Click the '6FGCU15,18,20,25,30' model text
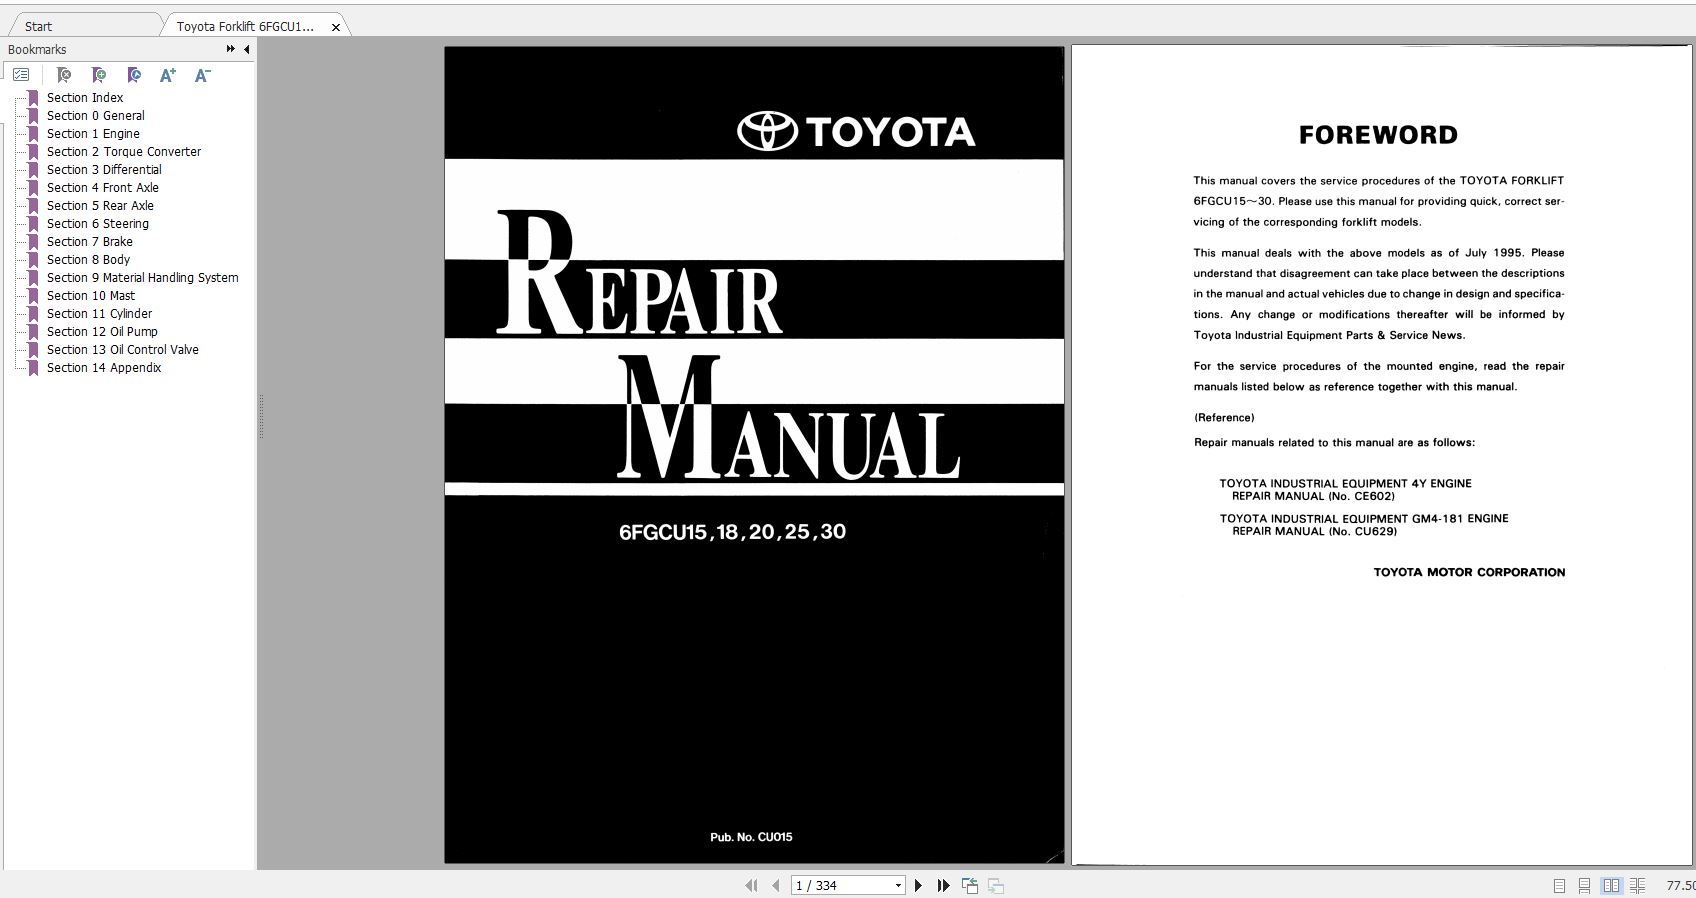 pos(732,532)
